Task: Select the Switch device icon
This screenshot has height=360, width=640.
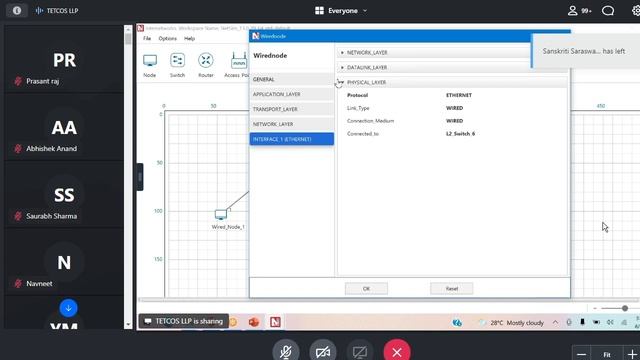Action: pos(178,61)
